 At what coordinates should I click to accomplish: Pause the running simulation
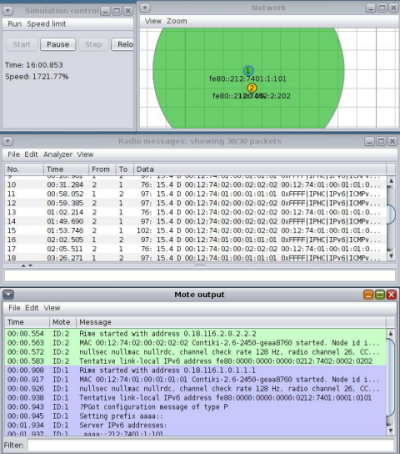58,44
